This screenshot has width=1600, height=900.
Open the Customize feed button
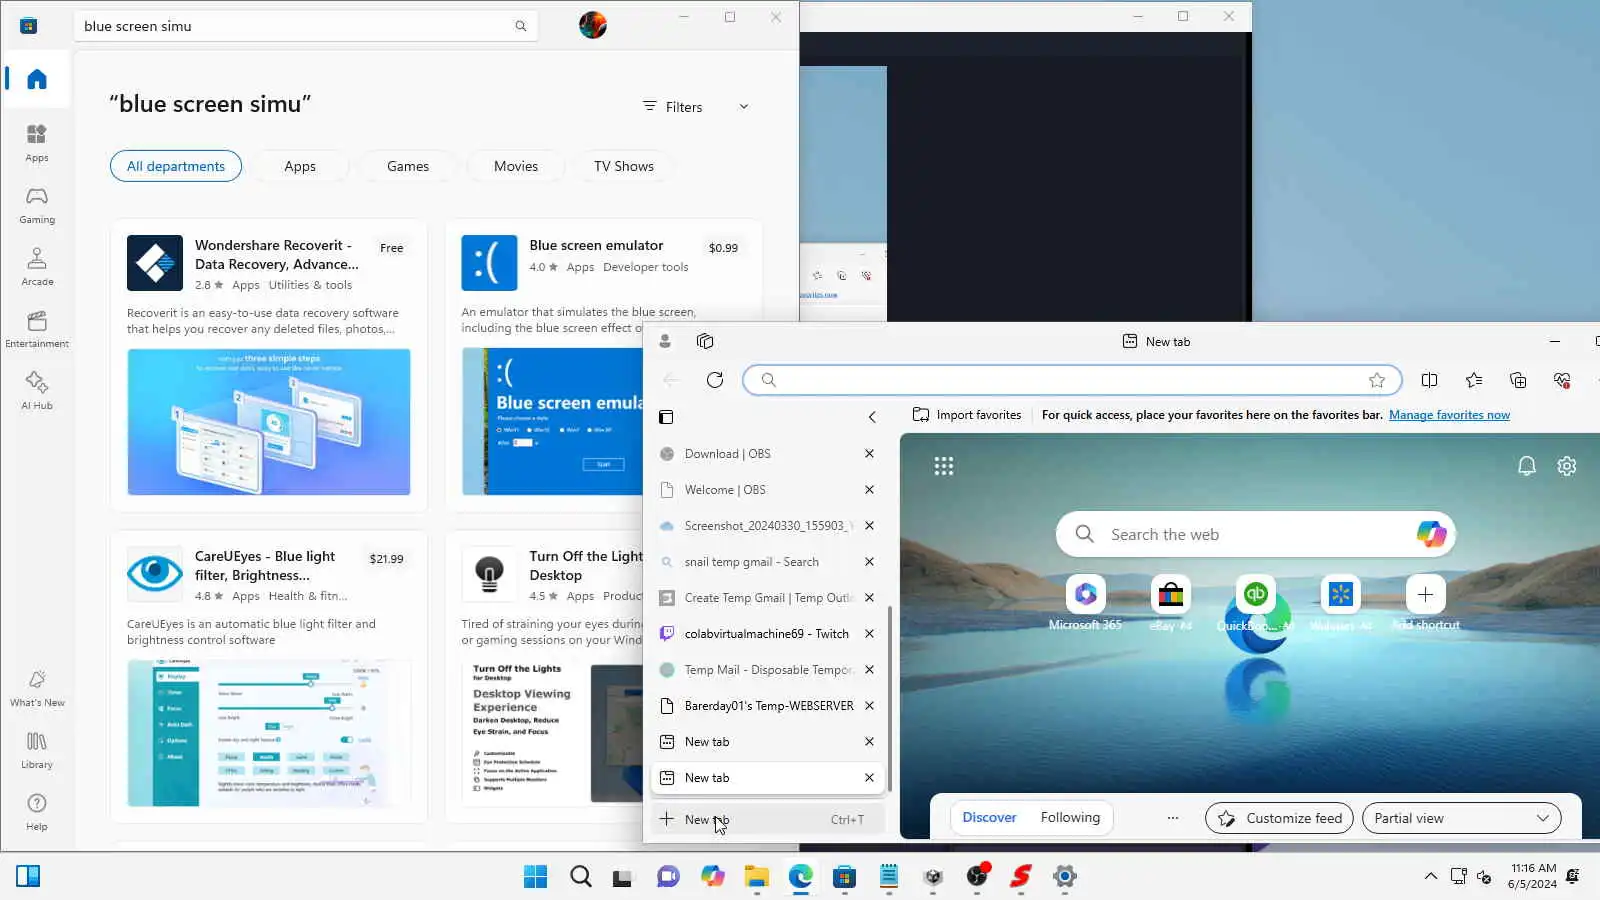[1279, 818]
